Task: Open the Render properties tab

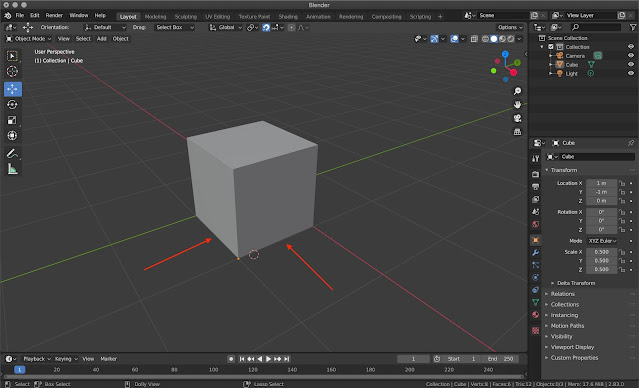Action: pyautogui.click(x=535, y=174)
